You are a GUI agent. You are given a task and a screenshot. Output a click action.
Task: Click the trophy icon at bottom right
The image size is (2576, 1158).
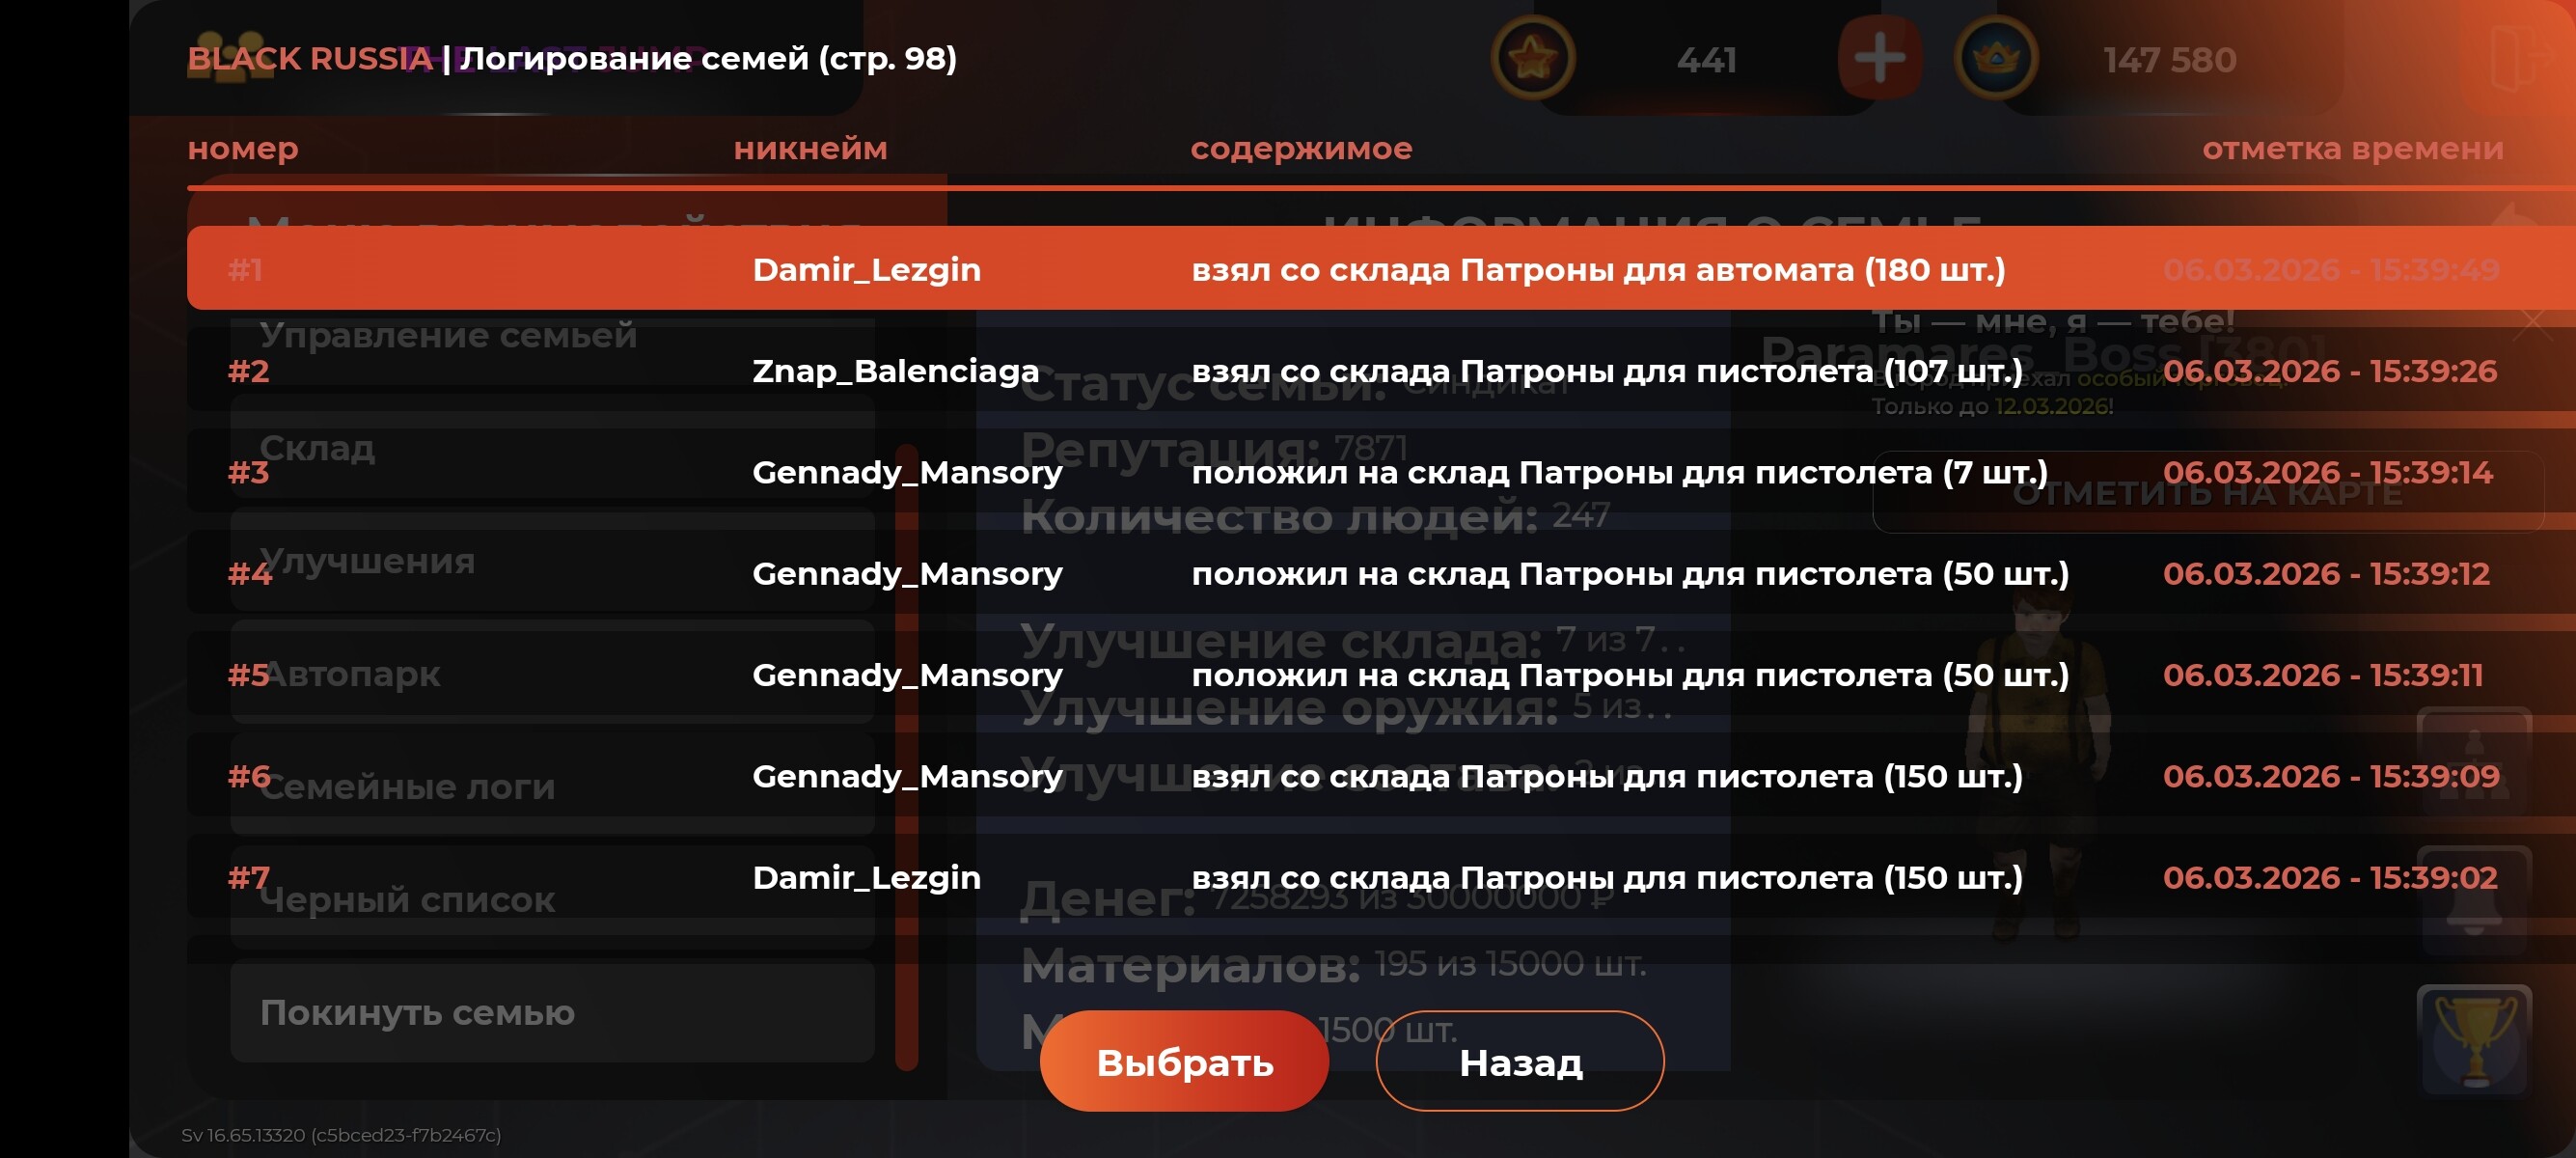click(x=2474, y=1040)
